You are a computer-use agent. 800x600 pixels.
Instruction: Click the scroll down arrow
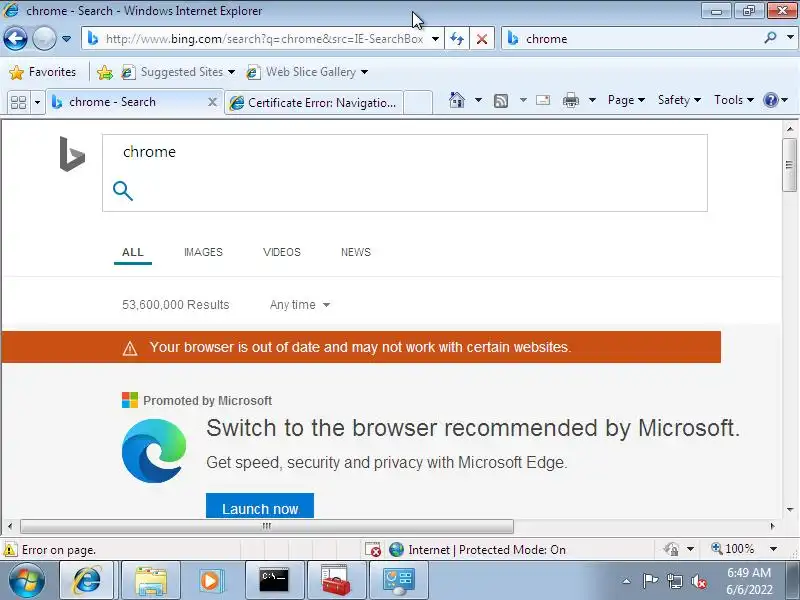[x=790, y=510]
